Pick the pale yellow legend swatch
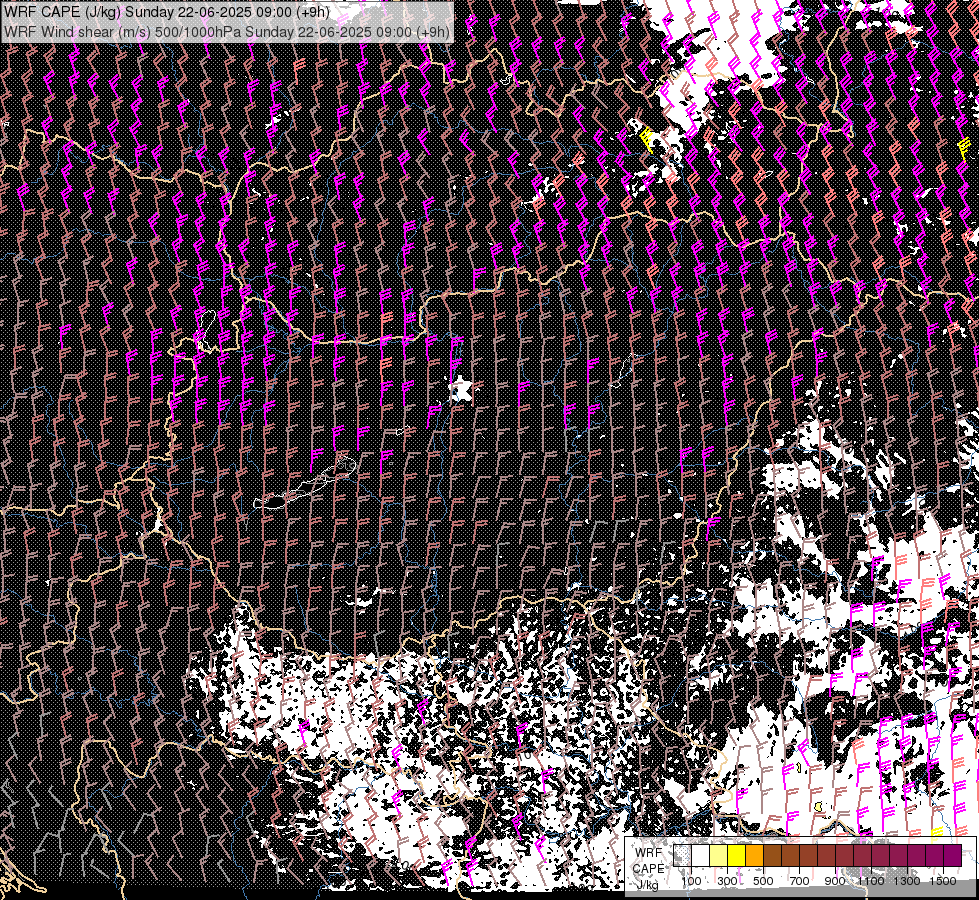 click(x=719, y=855)
